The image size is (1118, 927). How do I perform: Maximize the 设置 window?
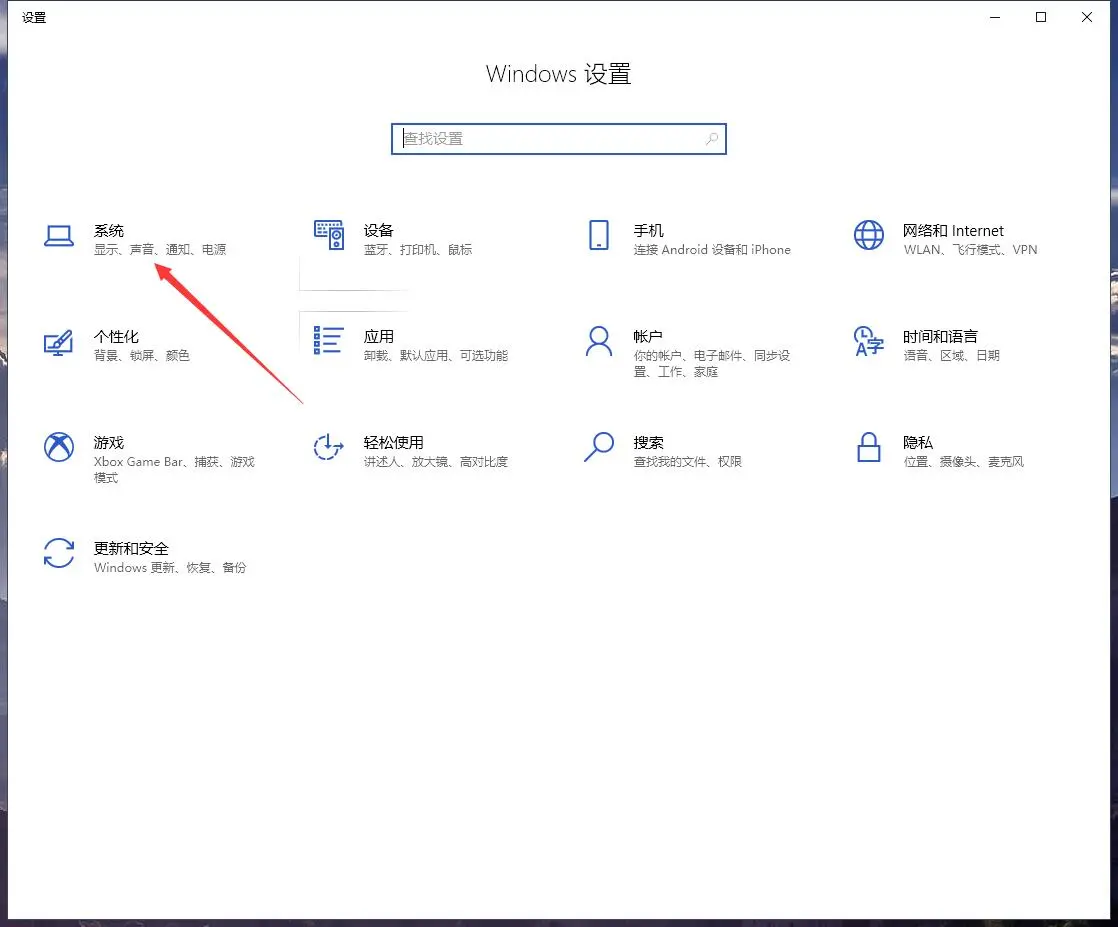(x=1041, y=17)
